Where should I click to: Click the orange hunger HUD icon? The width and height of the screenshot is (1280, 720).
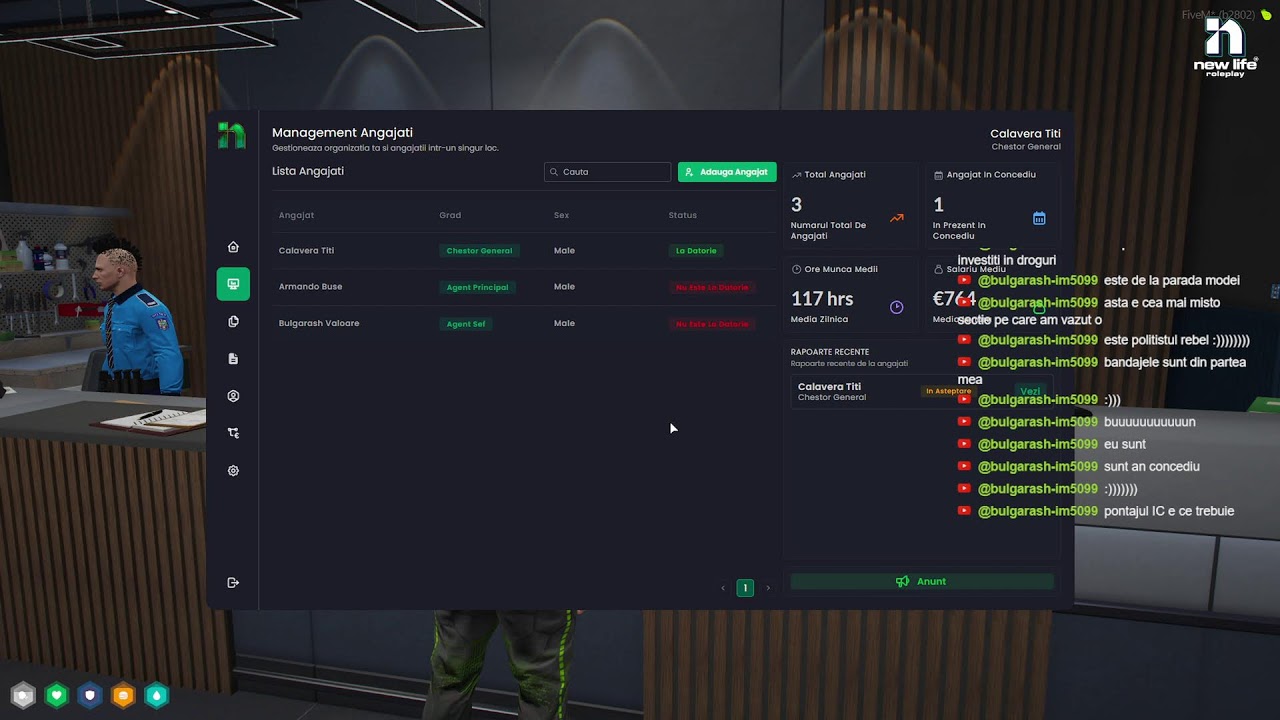tap(123, 695)
